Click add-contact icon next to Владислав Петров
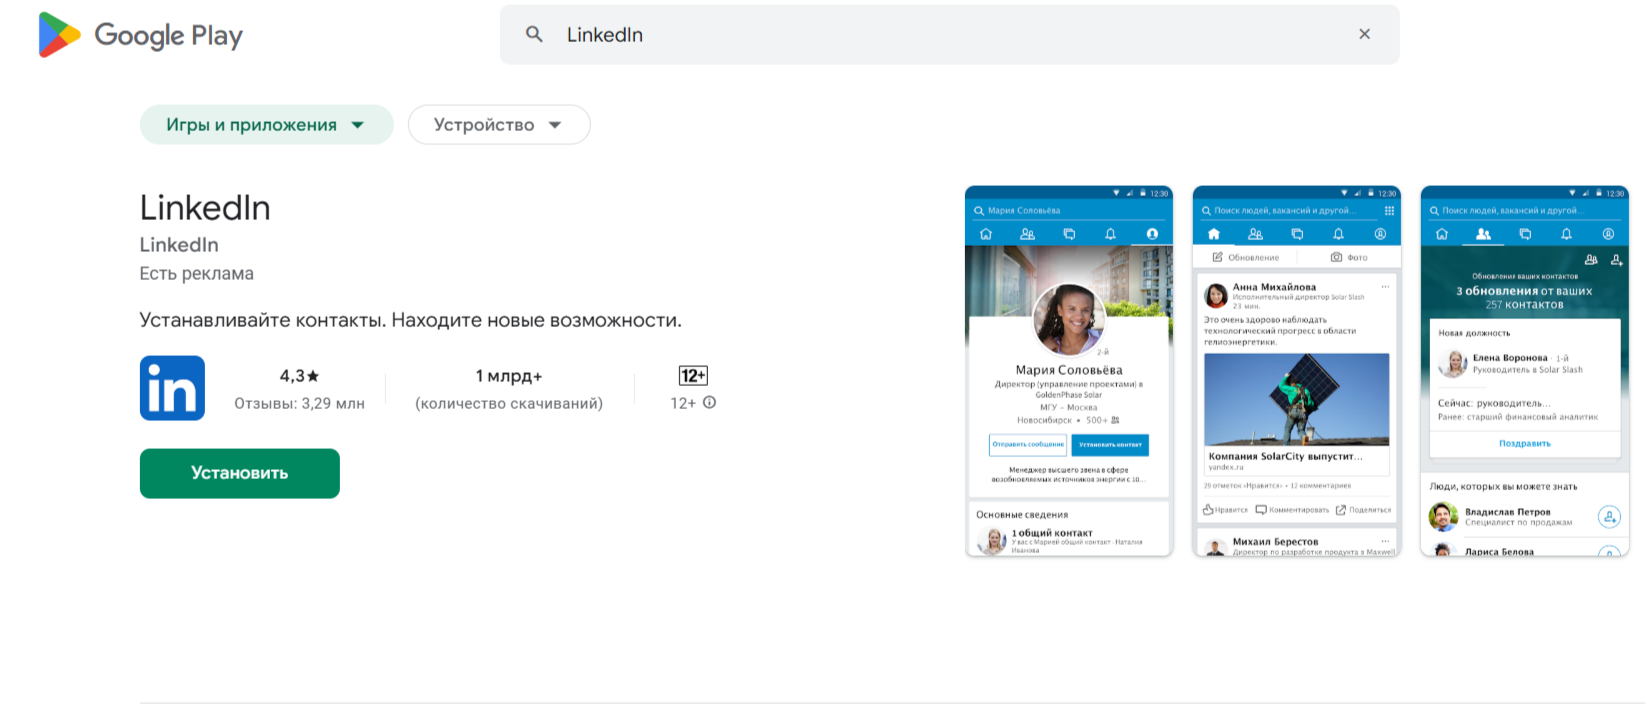The width and height of the screenshot is (1645, 707). [x=1609, y=516]
